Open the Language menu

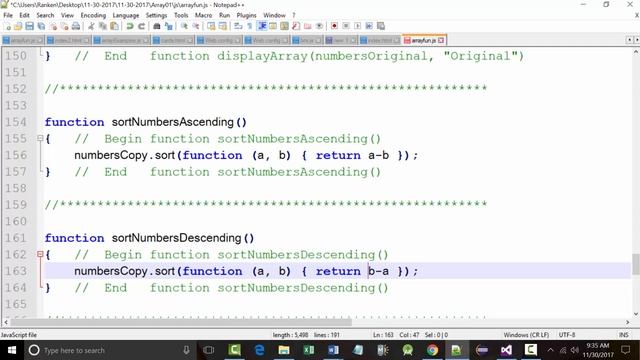[126, 15]
